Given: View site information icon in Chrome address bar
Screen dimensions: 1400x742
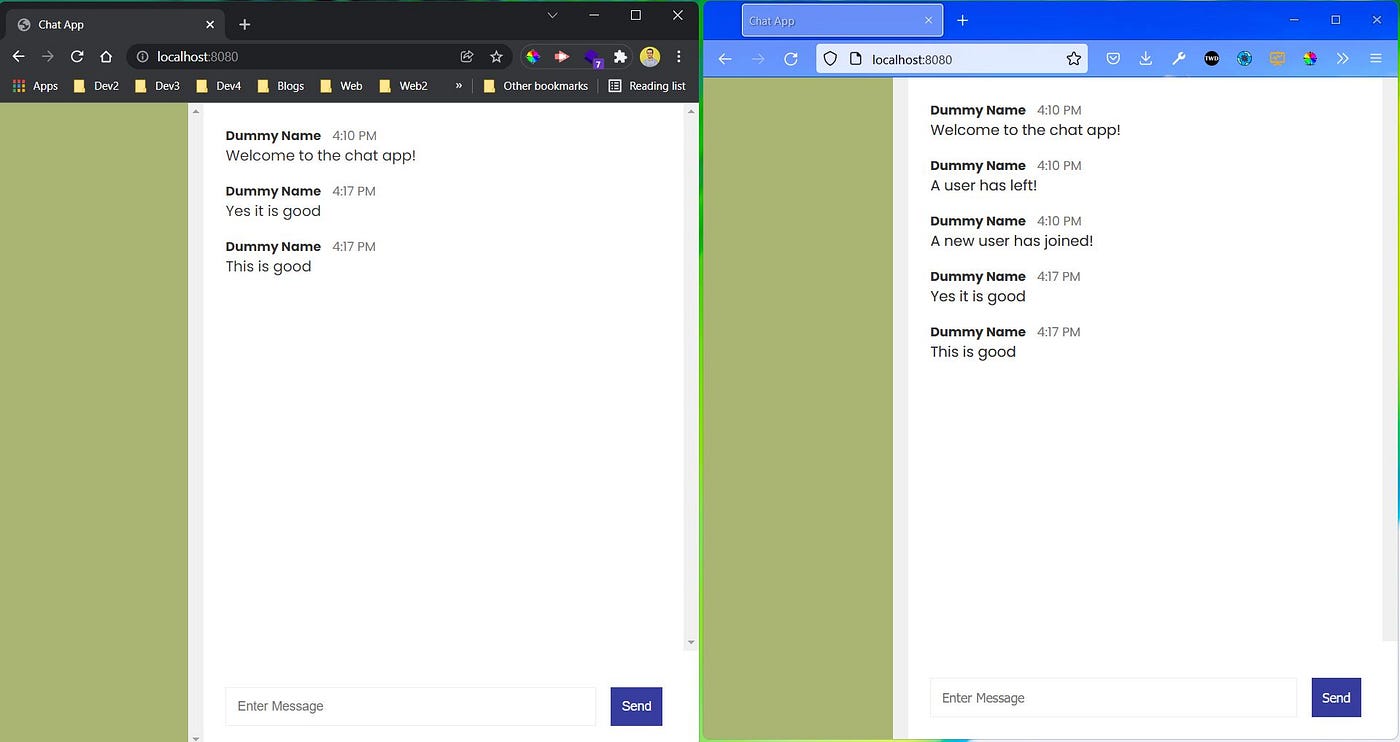Looking at the screenshot, I should point(142,57).
